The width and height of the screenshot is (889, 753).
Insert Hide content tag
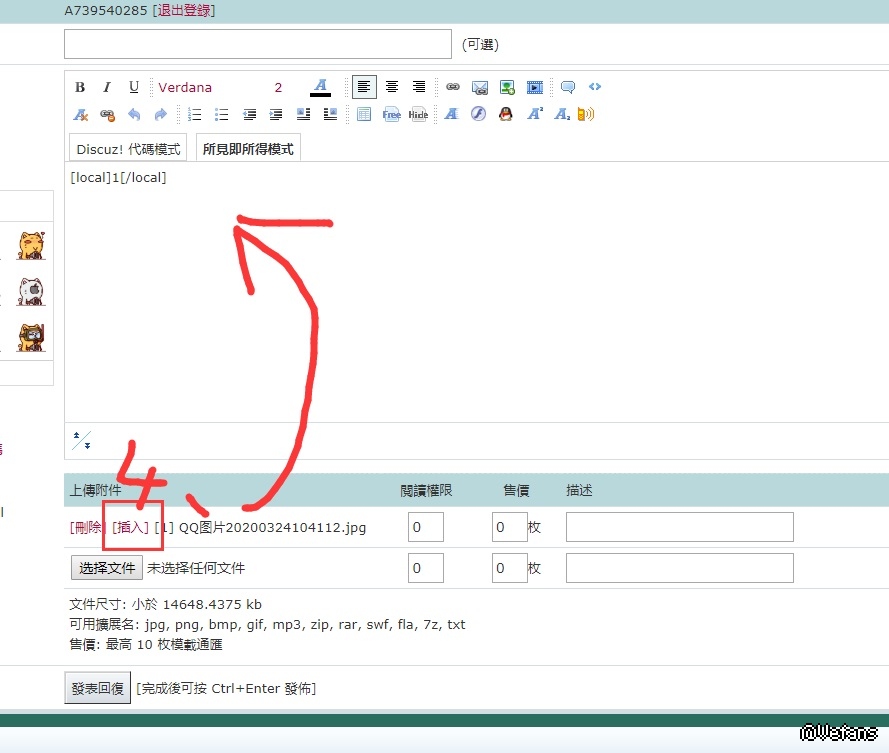pyautogui.click(x=418, y=115)
